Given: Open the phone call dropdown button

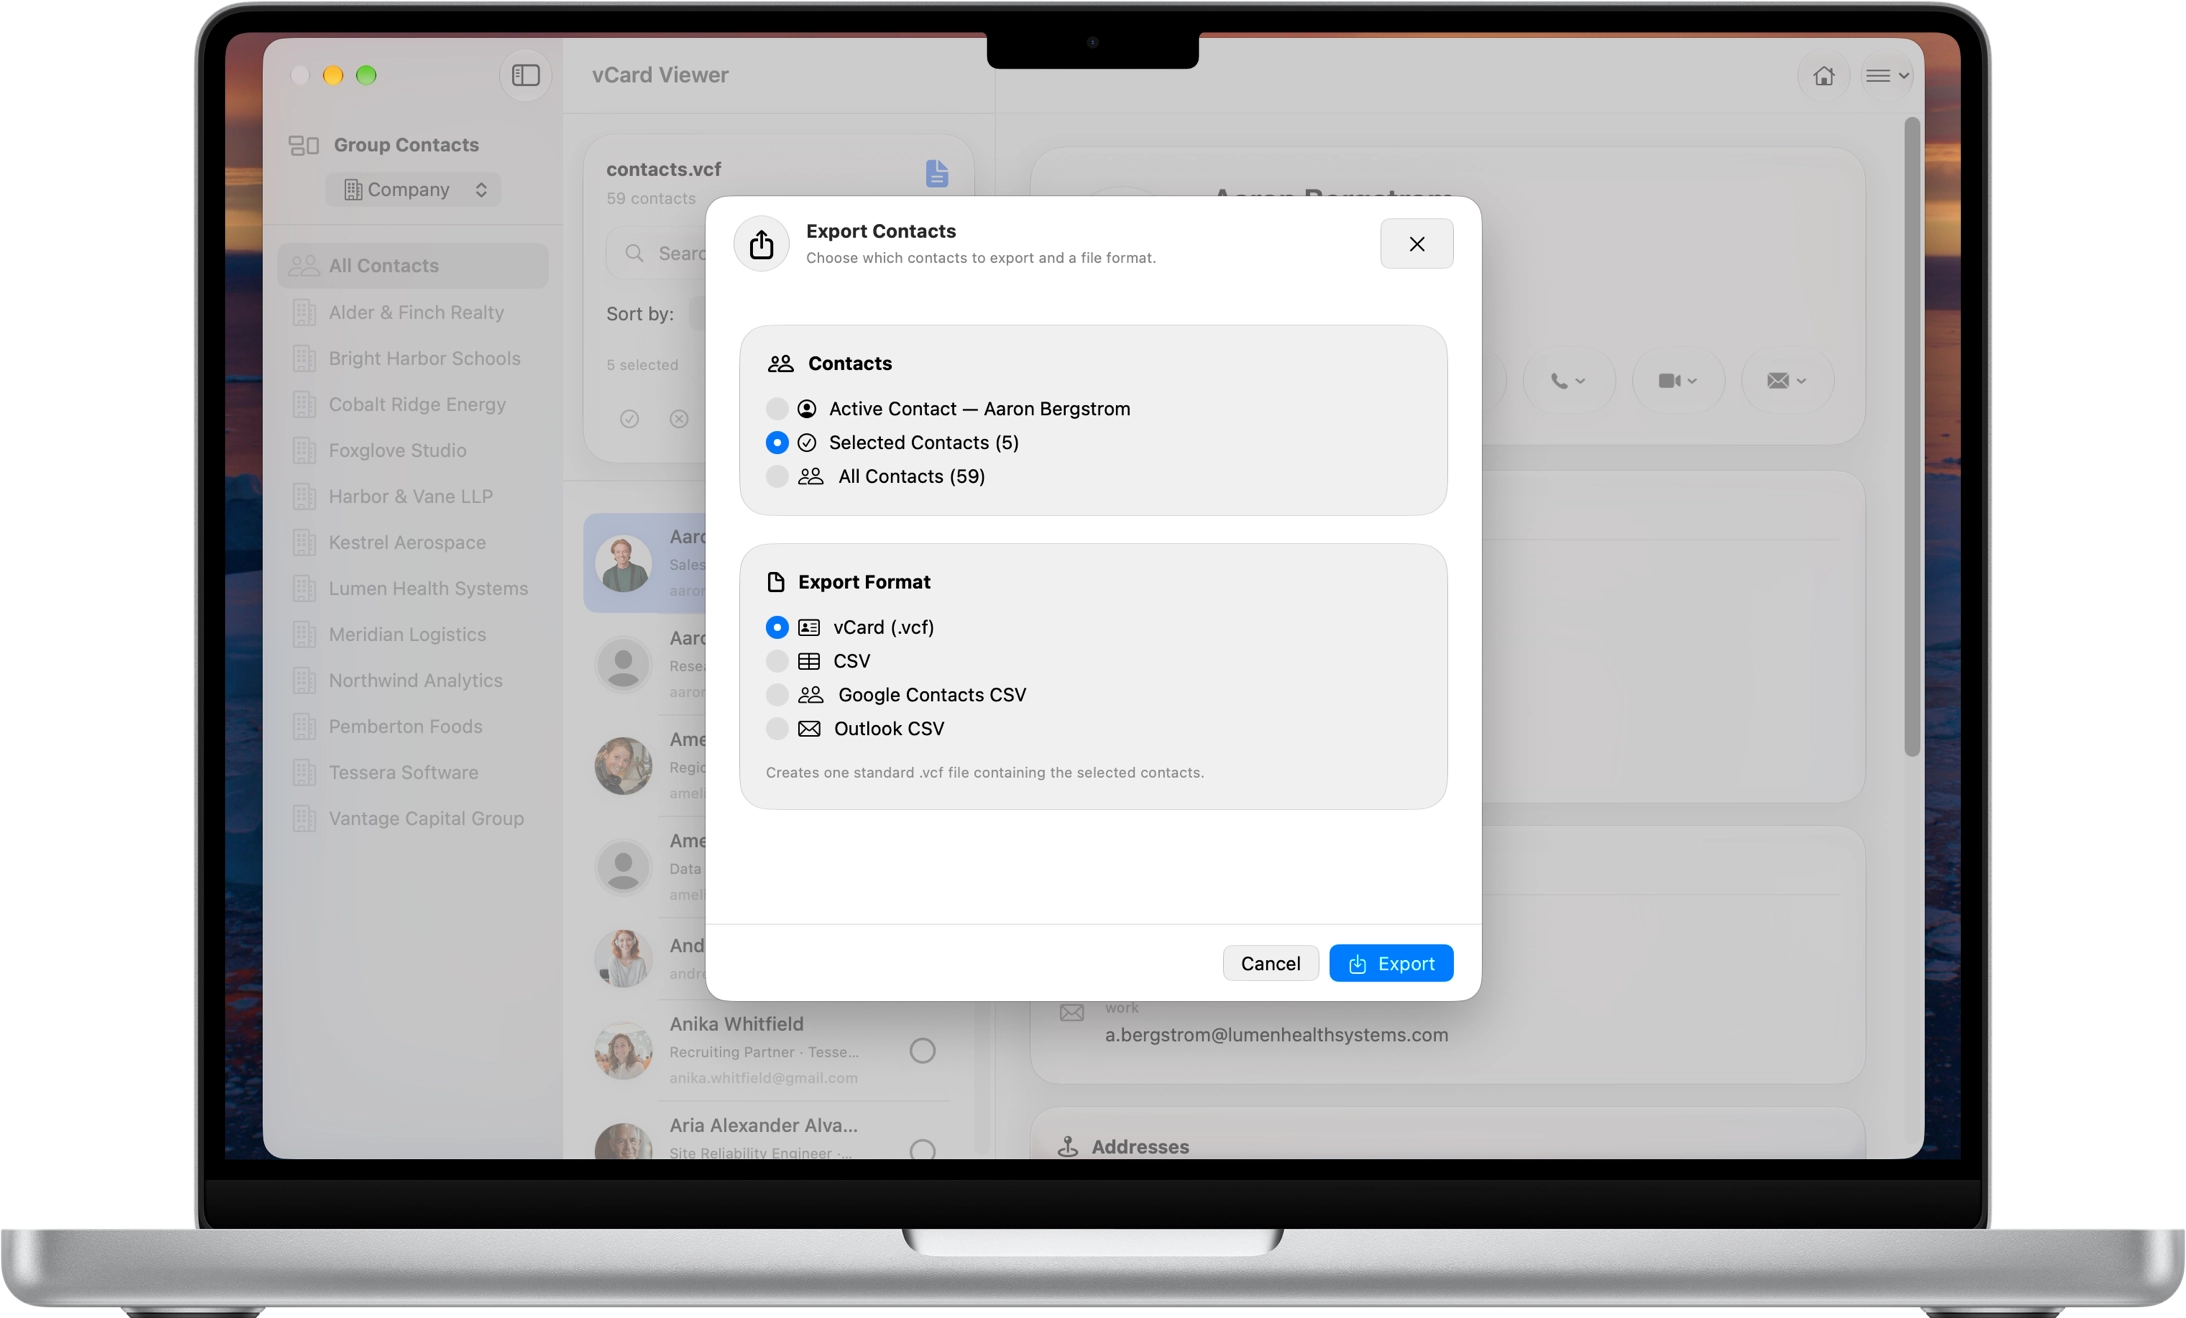Looking at the screenshot, I should [1568, 380].
